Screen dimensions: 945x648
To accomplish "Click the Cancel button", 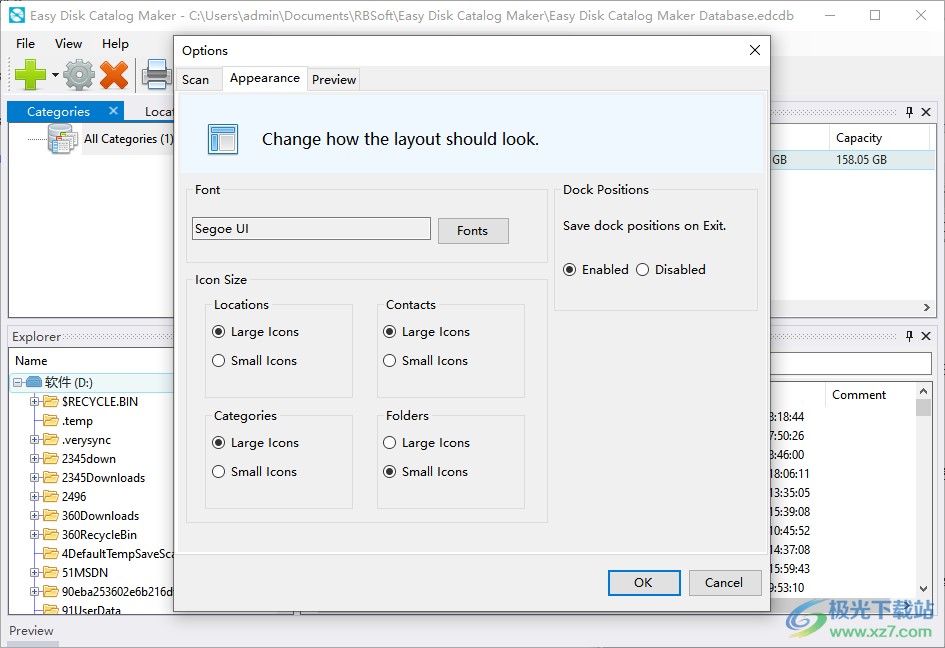I will [x=724, y=582].
